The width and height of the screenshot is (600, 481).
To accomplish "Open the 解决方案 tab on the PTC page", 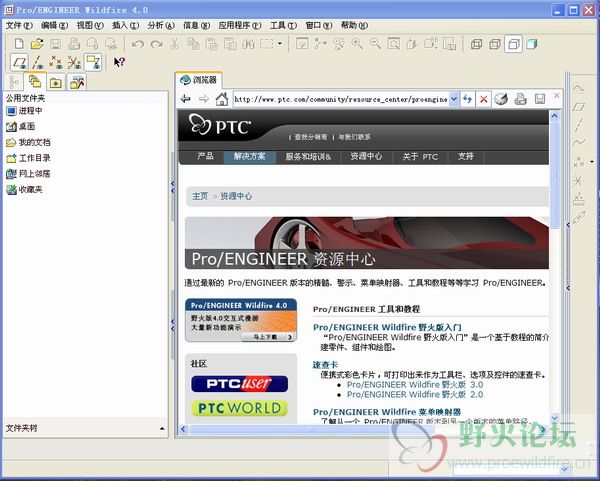I will click(x=249, y=157).
